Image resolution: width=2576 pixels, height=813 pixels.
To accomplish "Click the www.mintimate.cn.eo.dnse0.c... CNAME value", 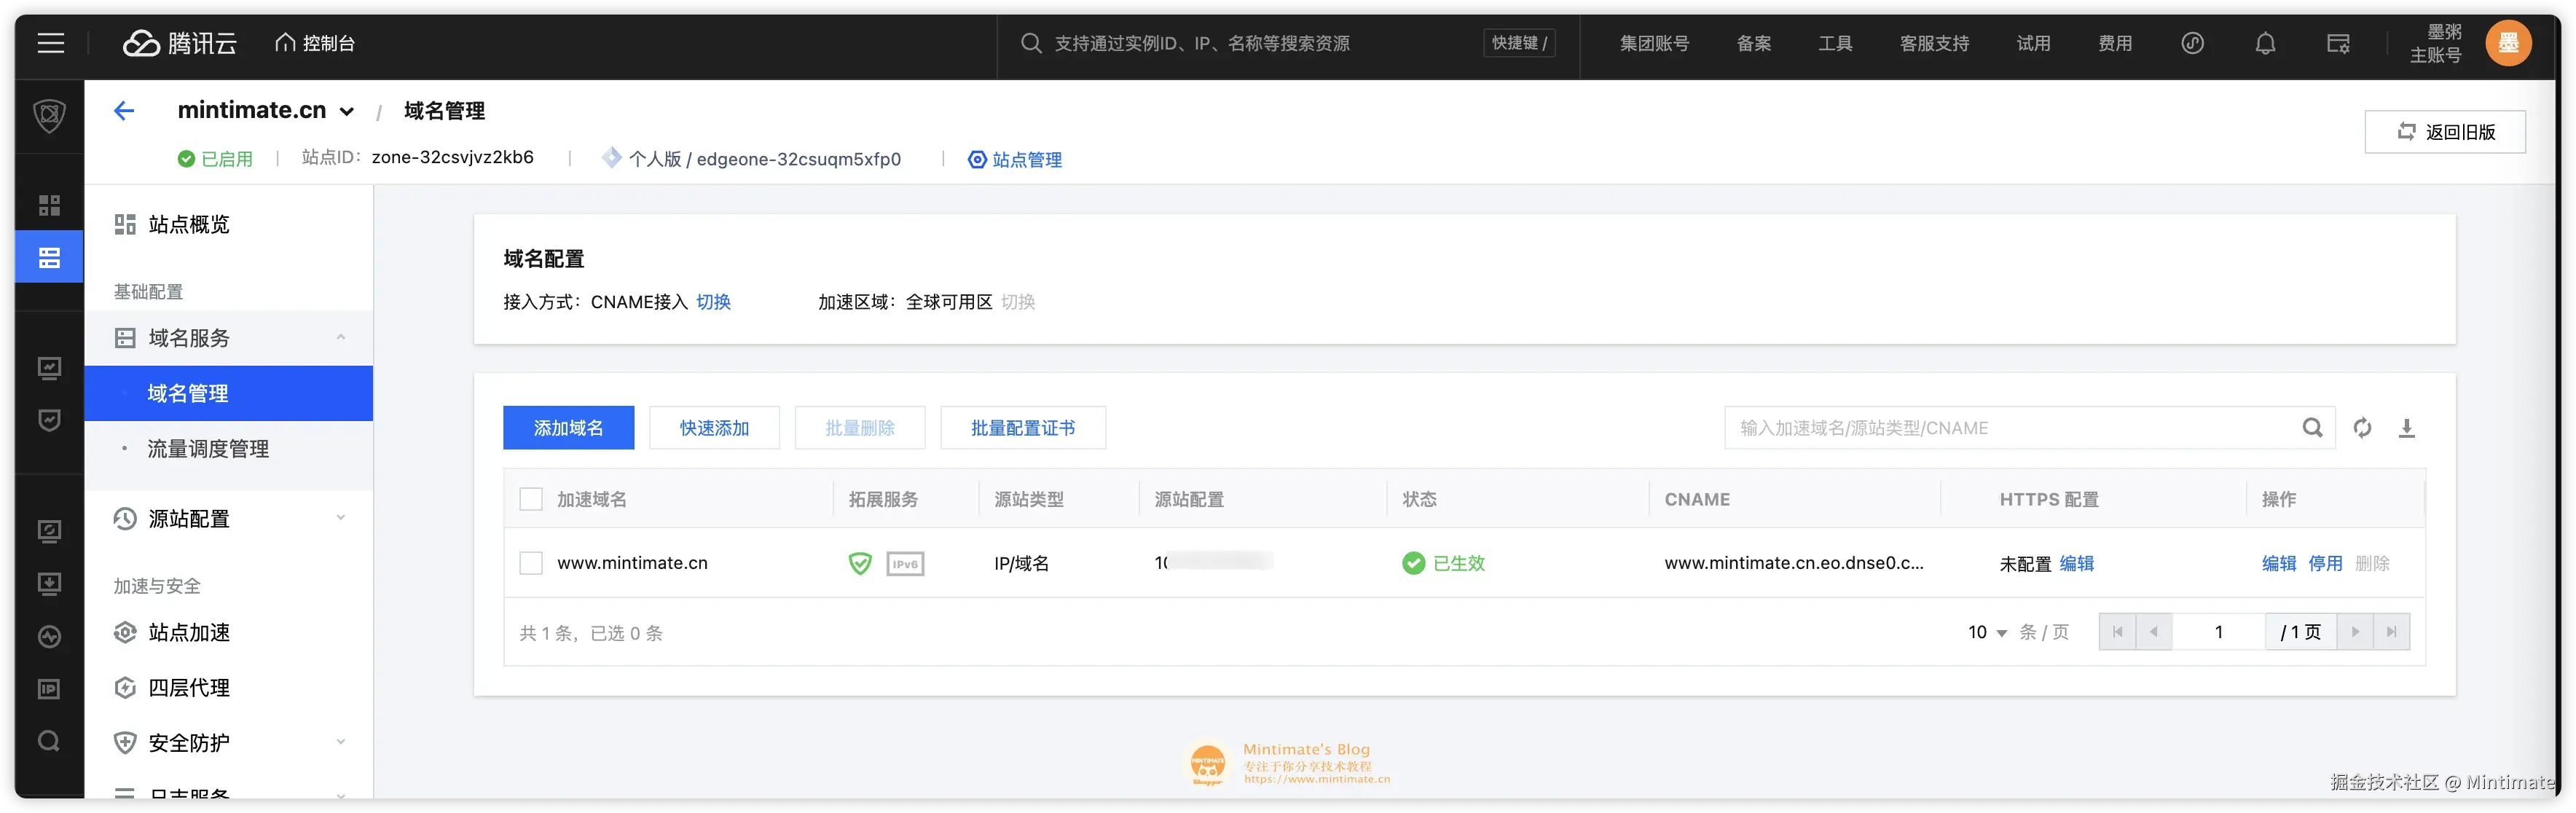I will 1794,563.
